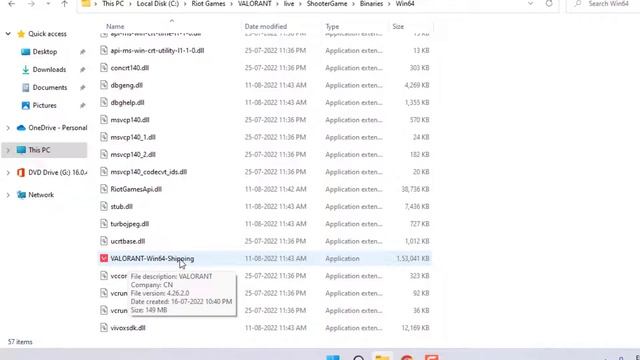Image resolution: width=640 pixels, height=360 pixels.
Task: Click the dbgeng.dll file icon
Action: [x=104, y=85]
